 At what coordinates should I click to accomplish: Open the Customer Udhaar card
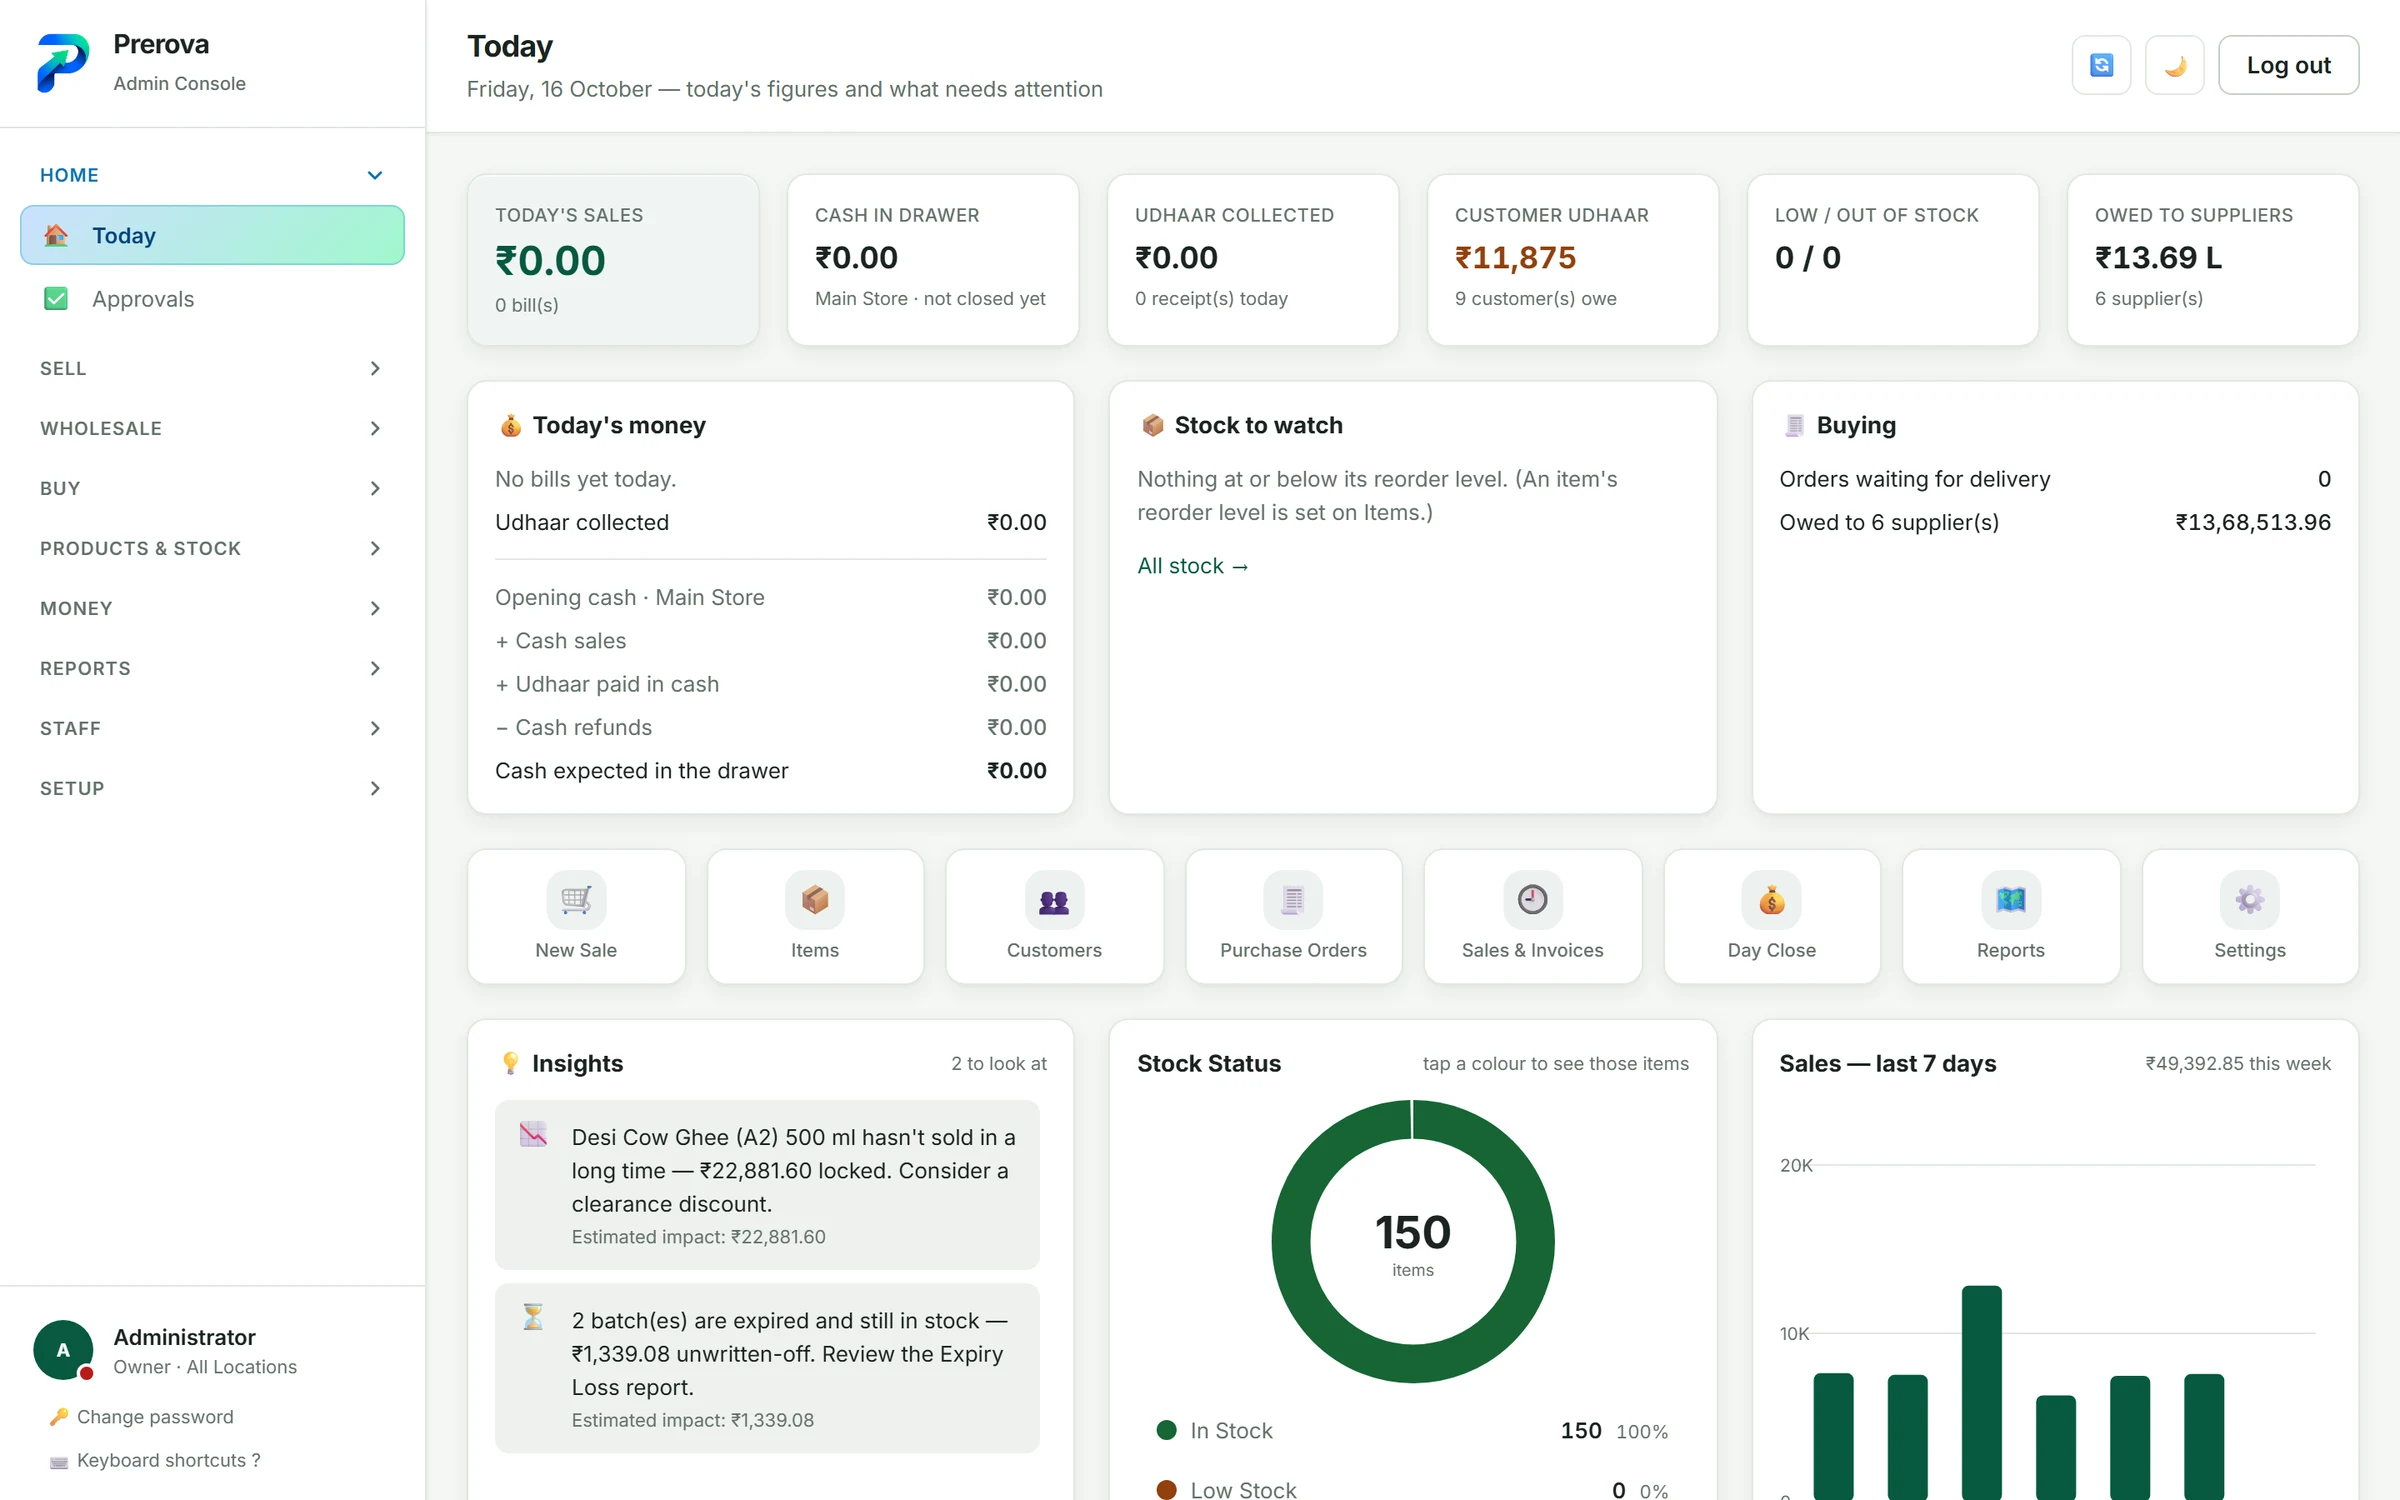1573,260
